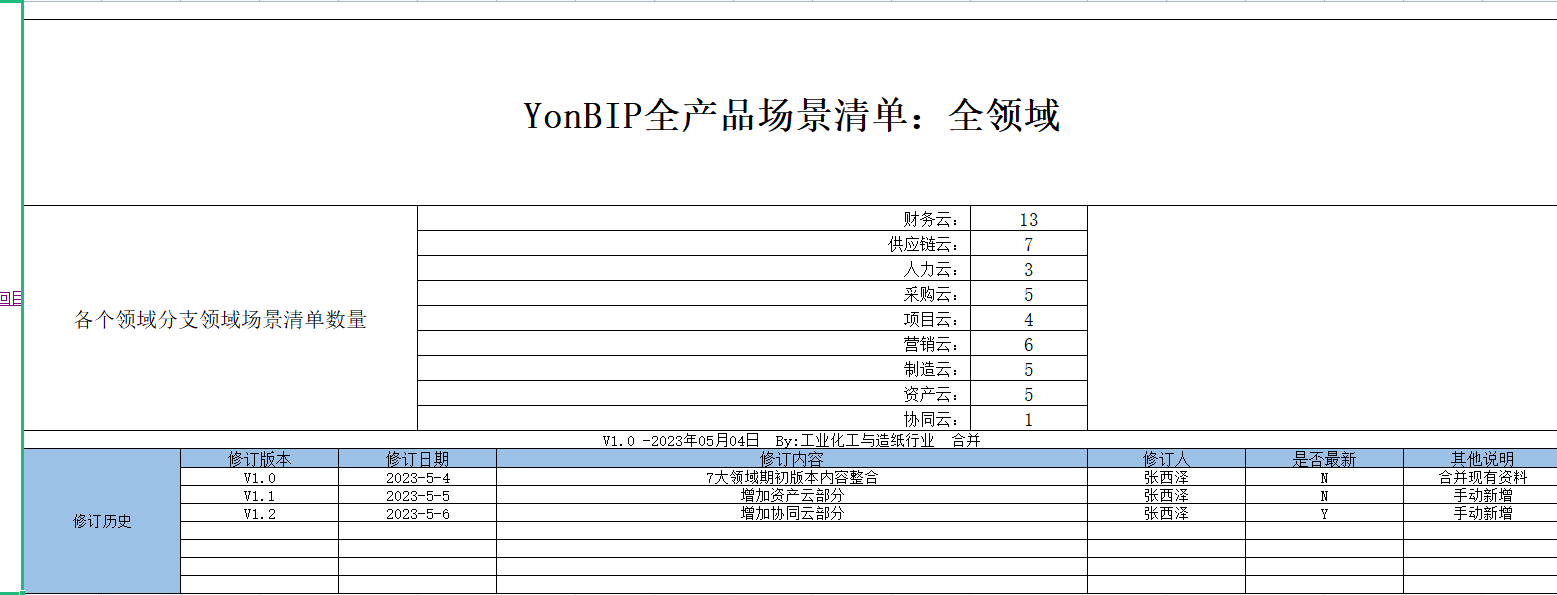The width and height of the screenshot is (1557, 595).
Task: Select the value 6 for 营销云
Action: 1029,344
